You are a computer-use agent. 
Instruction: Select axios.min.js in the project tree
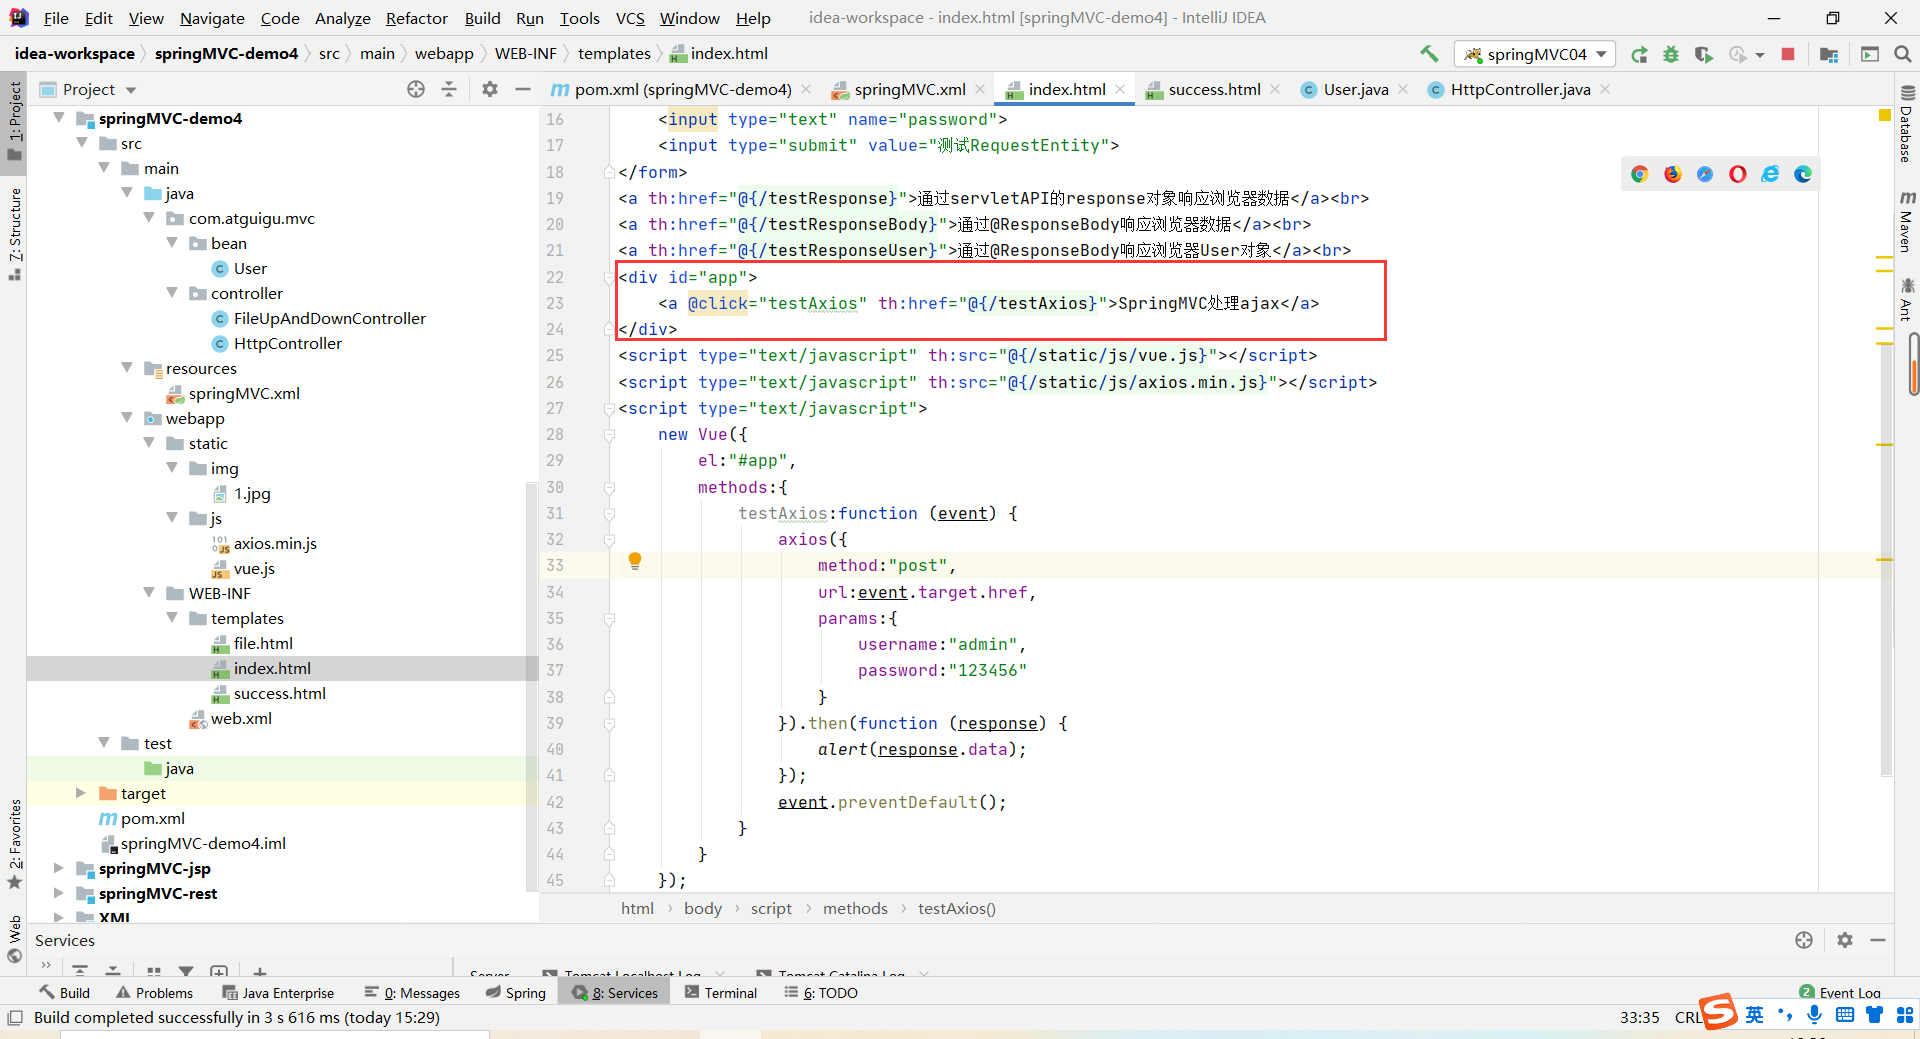point(275,543)
